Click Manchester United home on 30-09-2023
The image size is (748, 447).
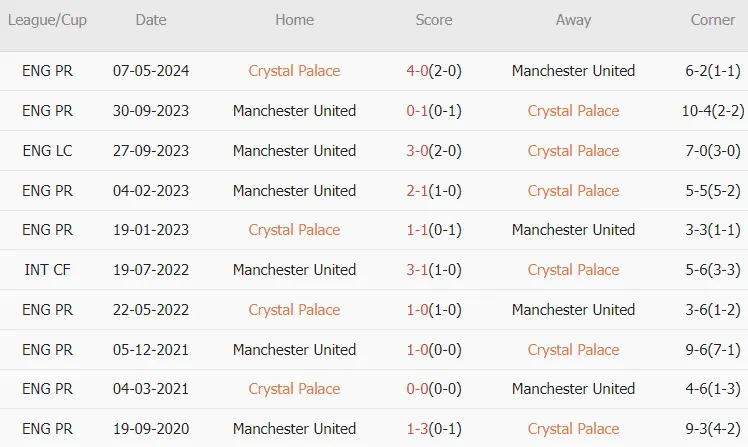click(x=294, y=111)
